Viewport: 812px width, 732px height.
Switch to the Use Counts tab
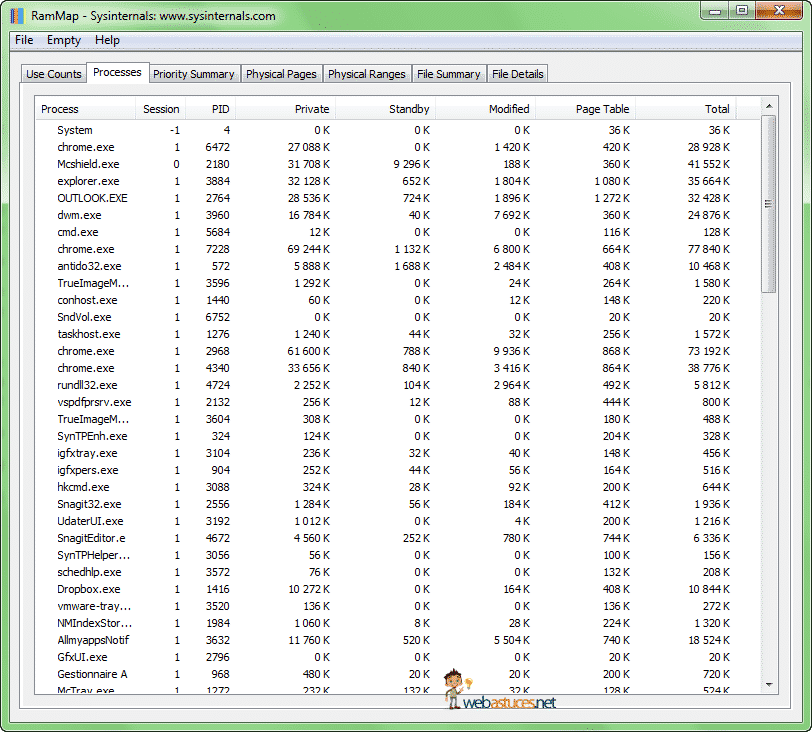pyautogui.click(x=54, y=74)
